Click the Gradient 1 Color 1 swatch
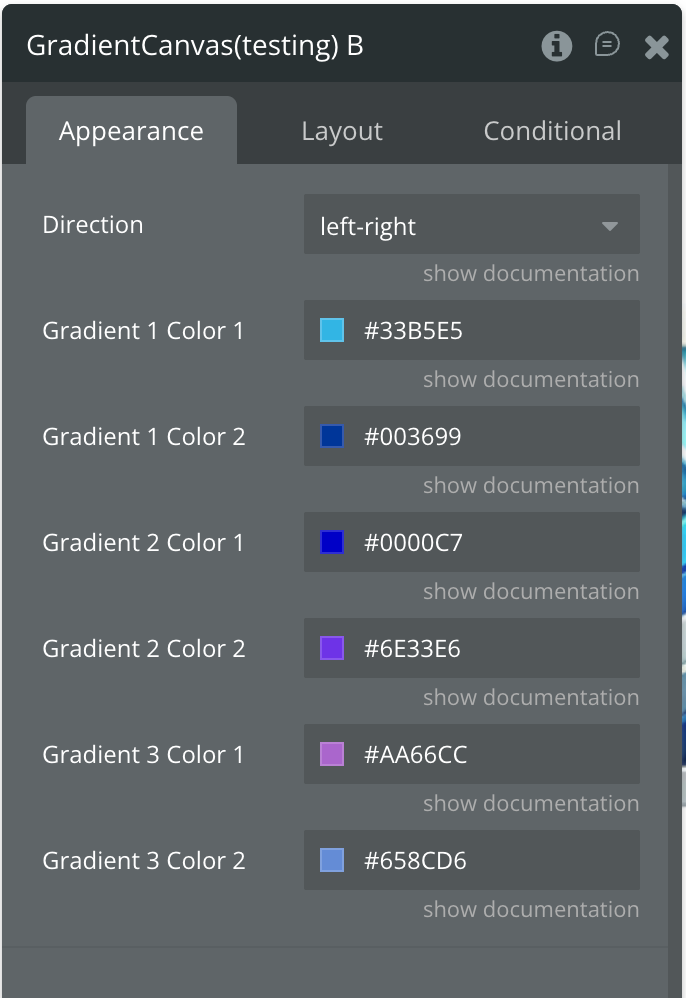 pos(332,331)
